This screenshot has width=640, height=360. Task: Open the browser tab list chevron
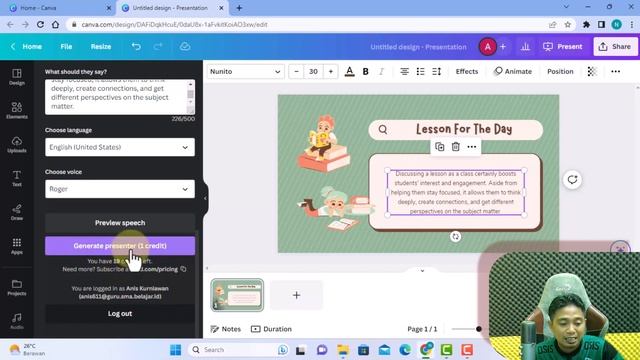coord(566,7)
